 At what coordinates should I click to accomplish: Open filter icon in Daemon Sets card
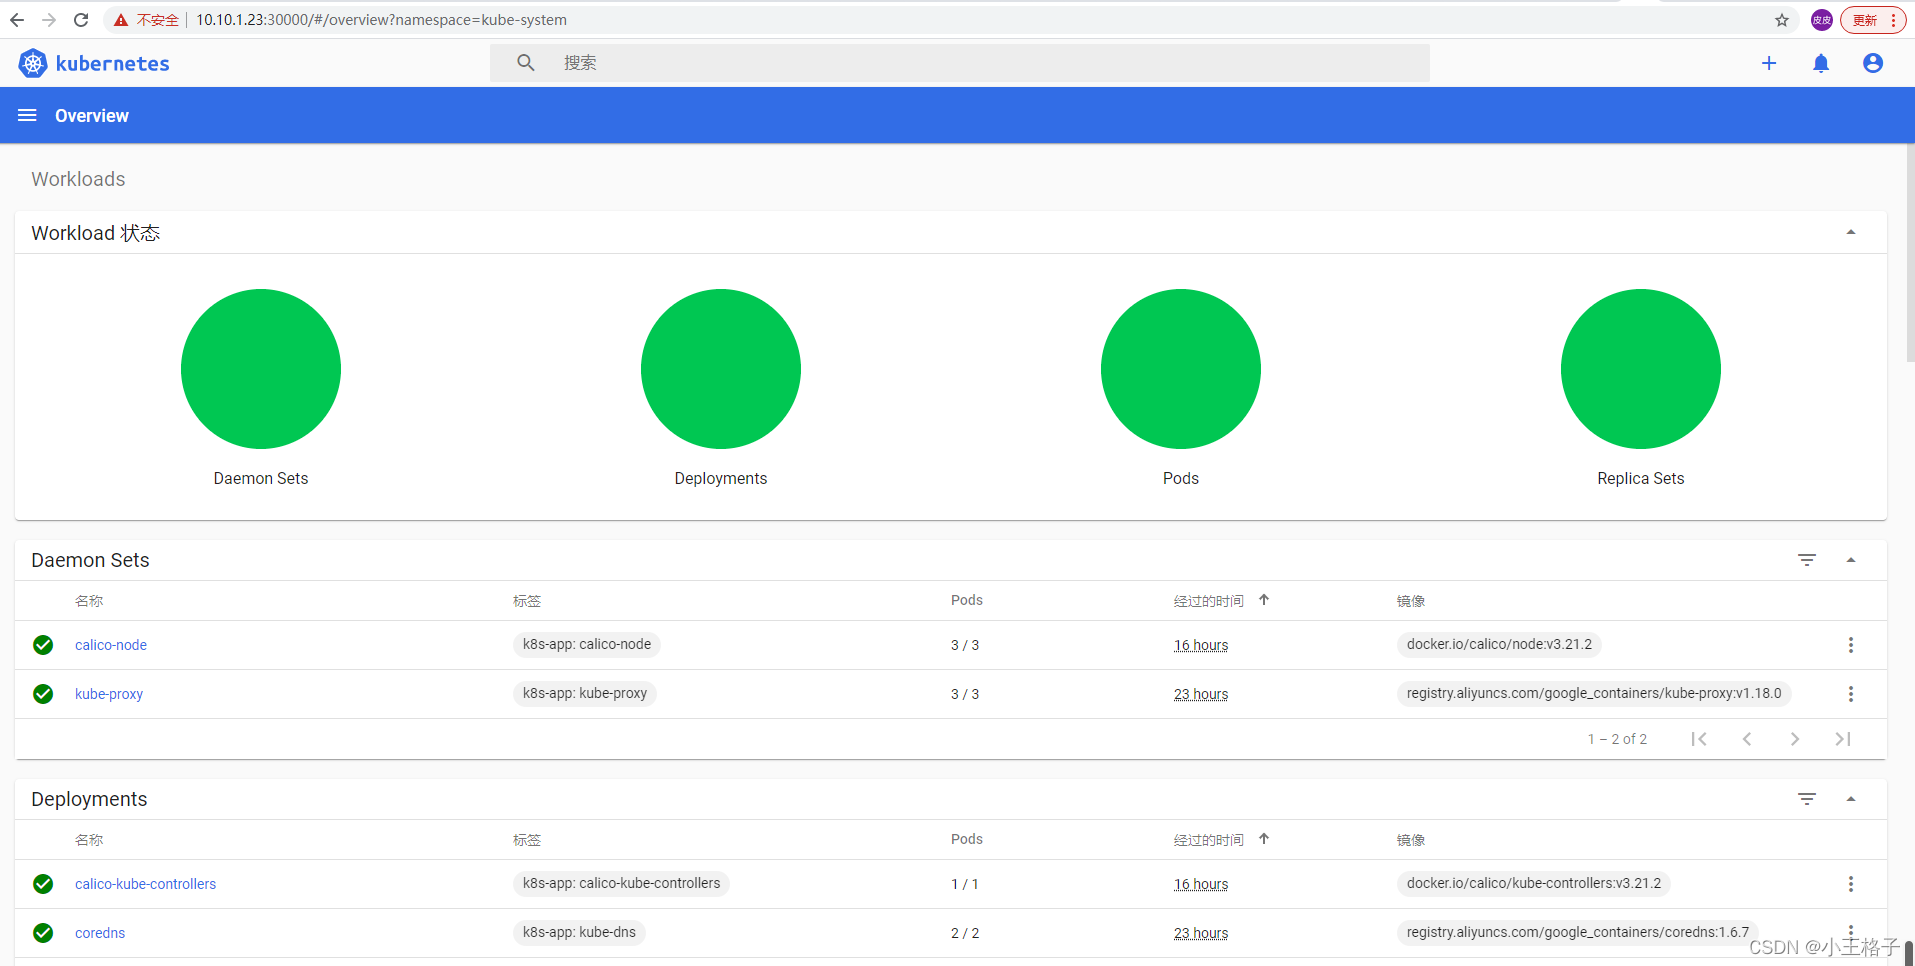[1807, 560]
